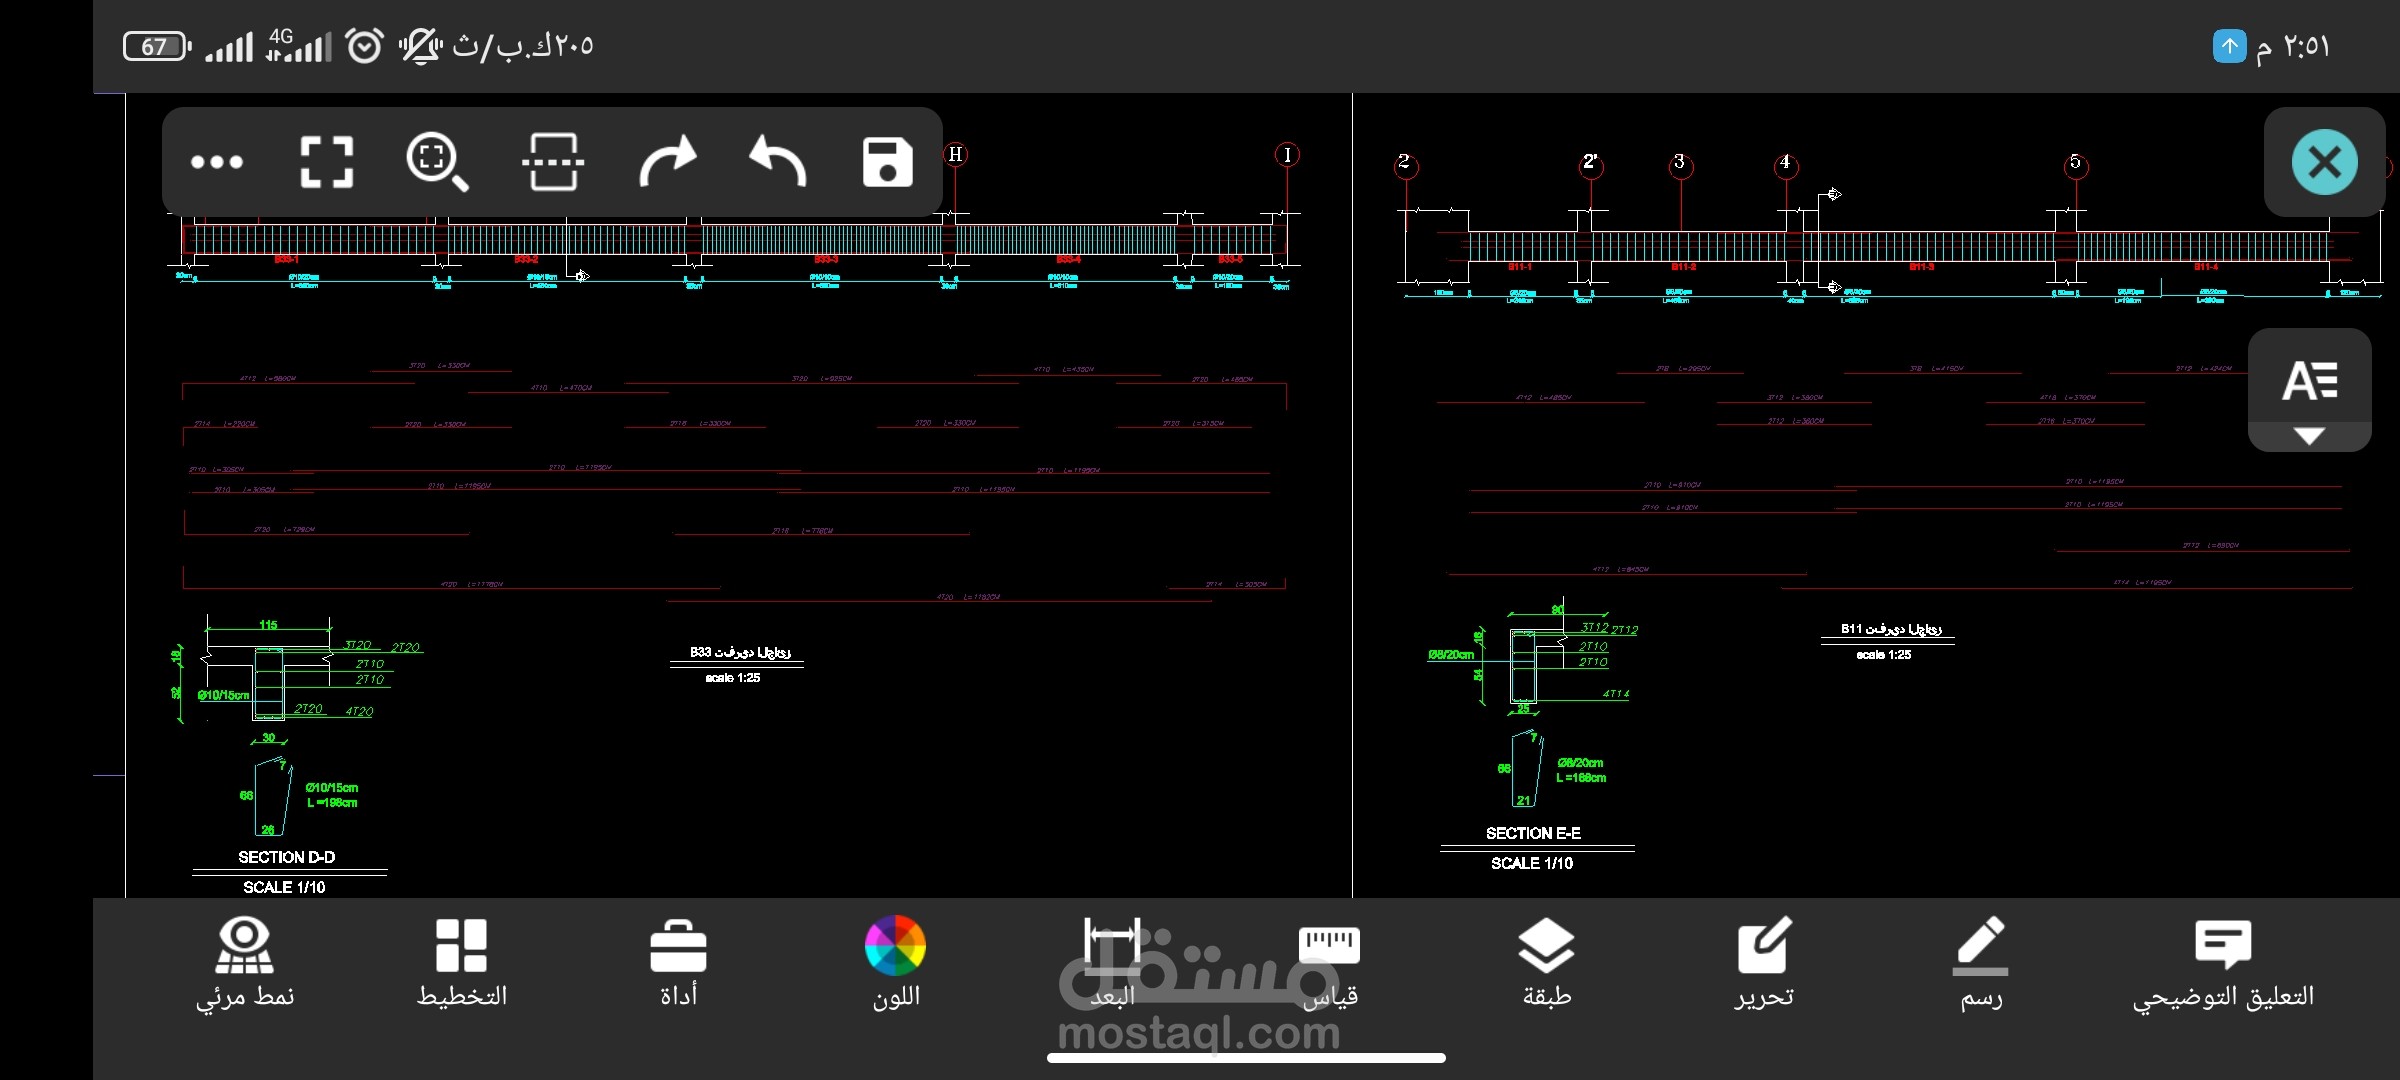The height and width of the screenshot is (1080, 2400).
Task: Open the طبقة layers panel
Action: 1546,964
